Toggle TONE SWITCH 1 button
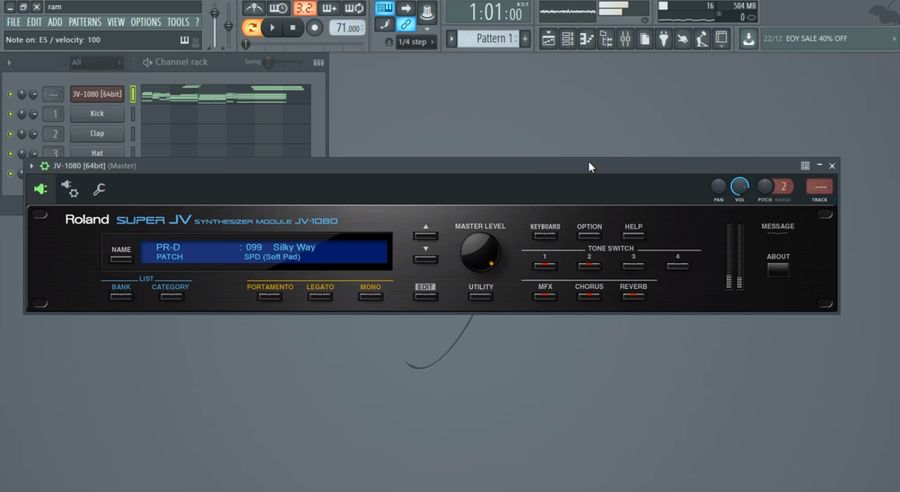Viewport: 900px width, 492px height. click(x=544, y=266)
